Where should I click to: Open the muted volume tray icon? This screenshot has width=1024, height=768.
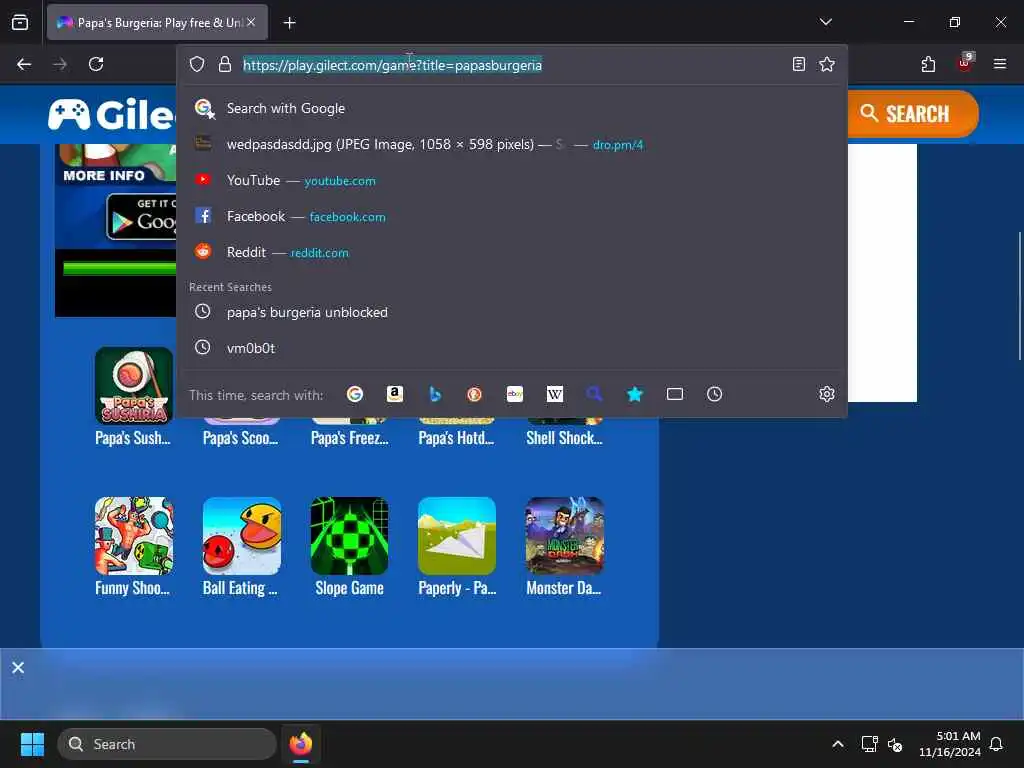click(x=895, y=744)
